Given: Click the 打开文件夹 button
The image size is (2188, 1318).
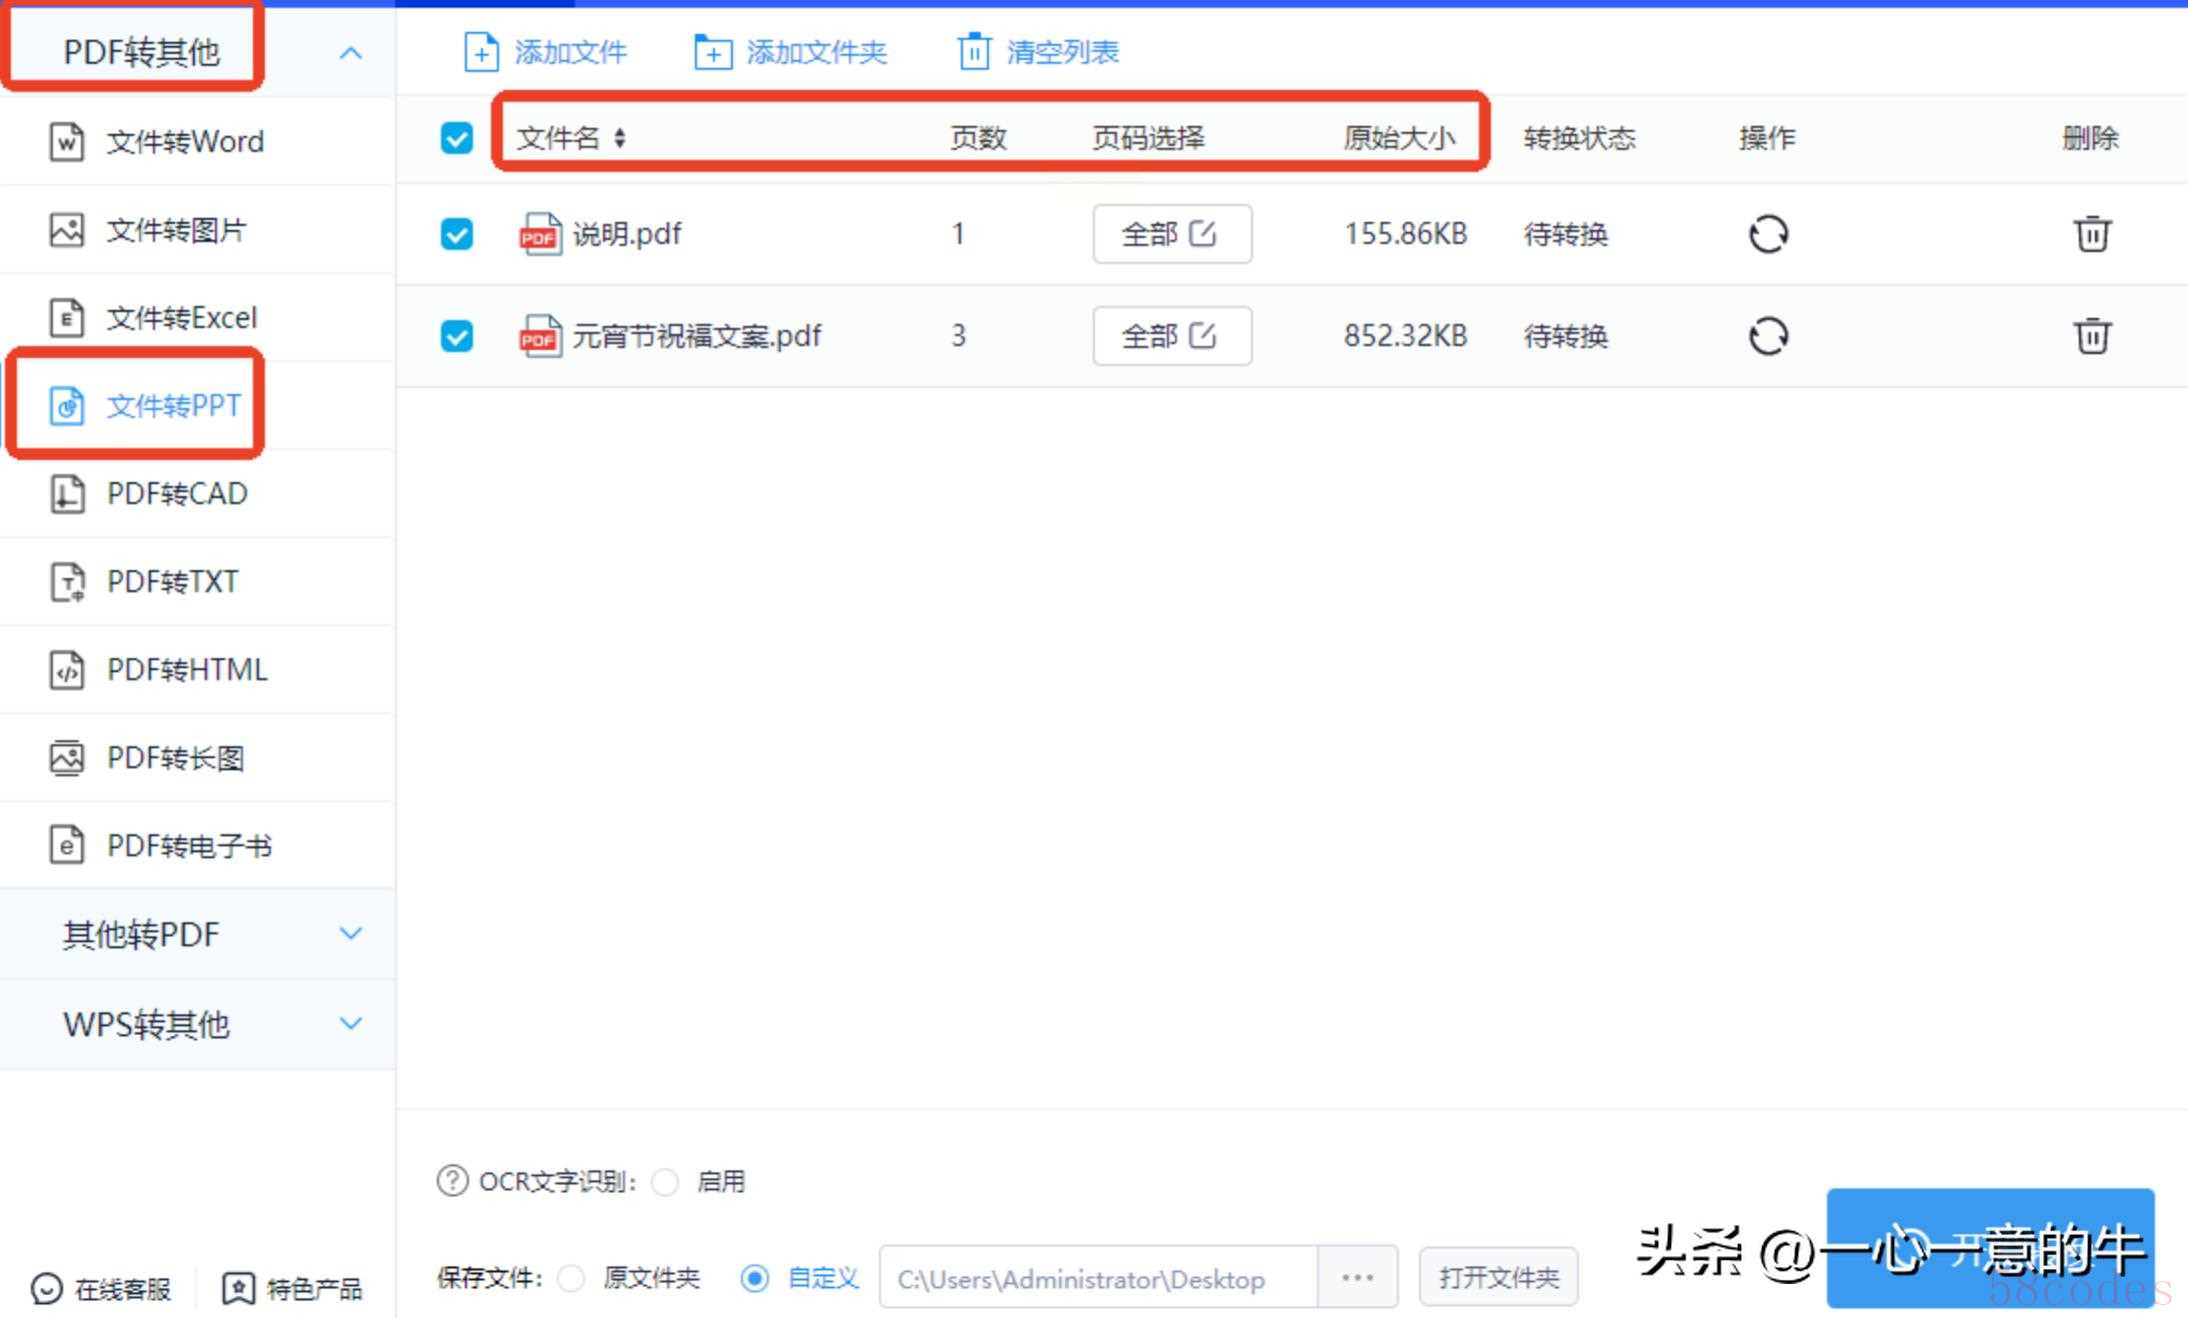Looking at the screenshot, I should coord(1498,1277).
